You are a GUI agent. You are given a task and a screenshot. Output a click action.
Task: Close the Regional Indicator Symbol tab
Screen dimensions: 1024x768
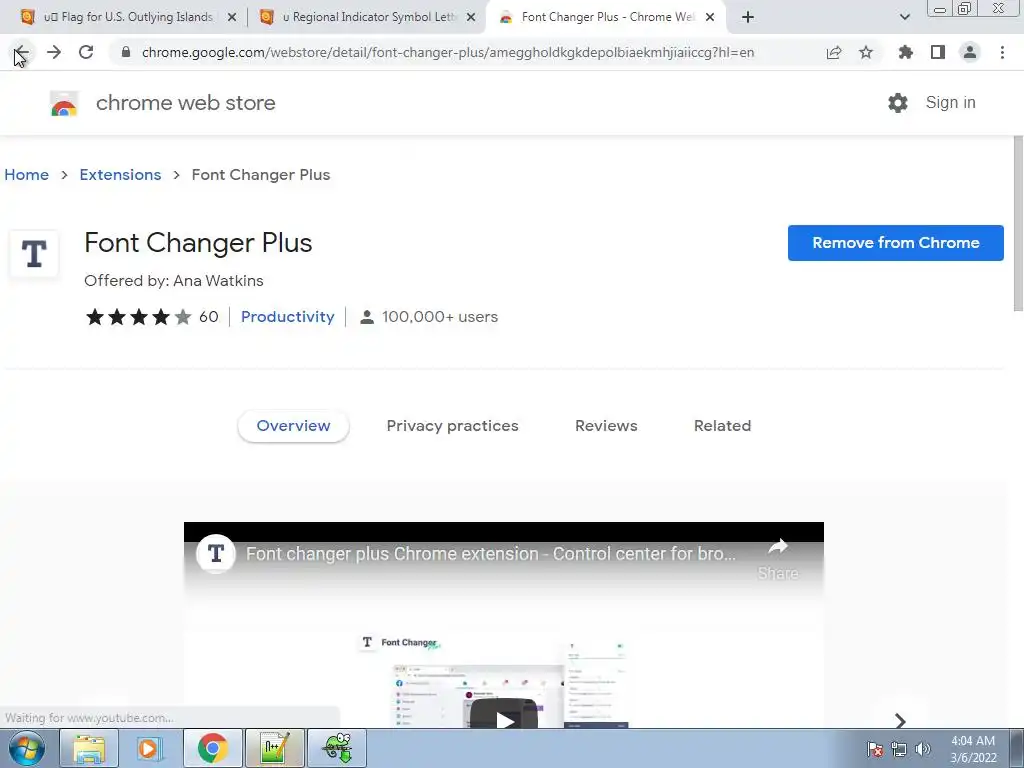click(x=471, y=17)
